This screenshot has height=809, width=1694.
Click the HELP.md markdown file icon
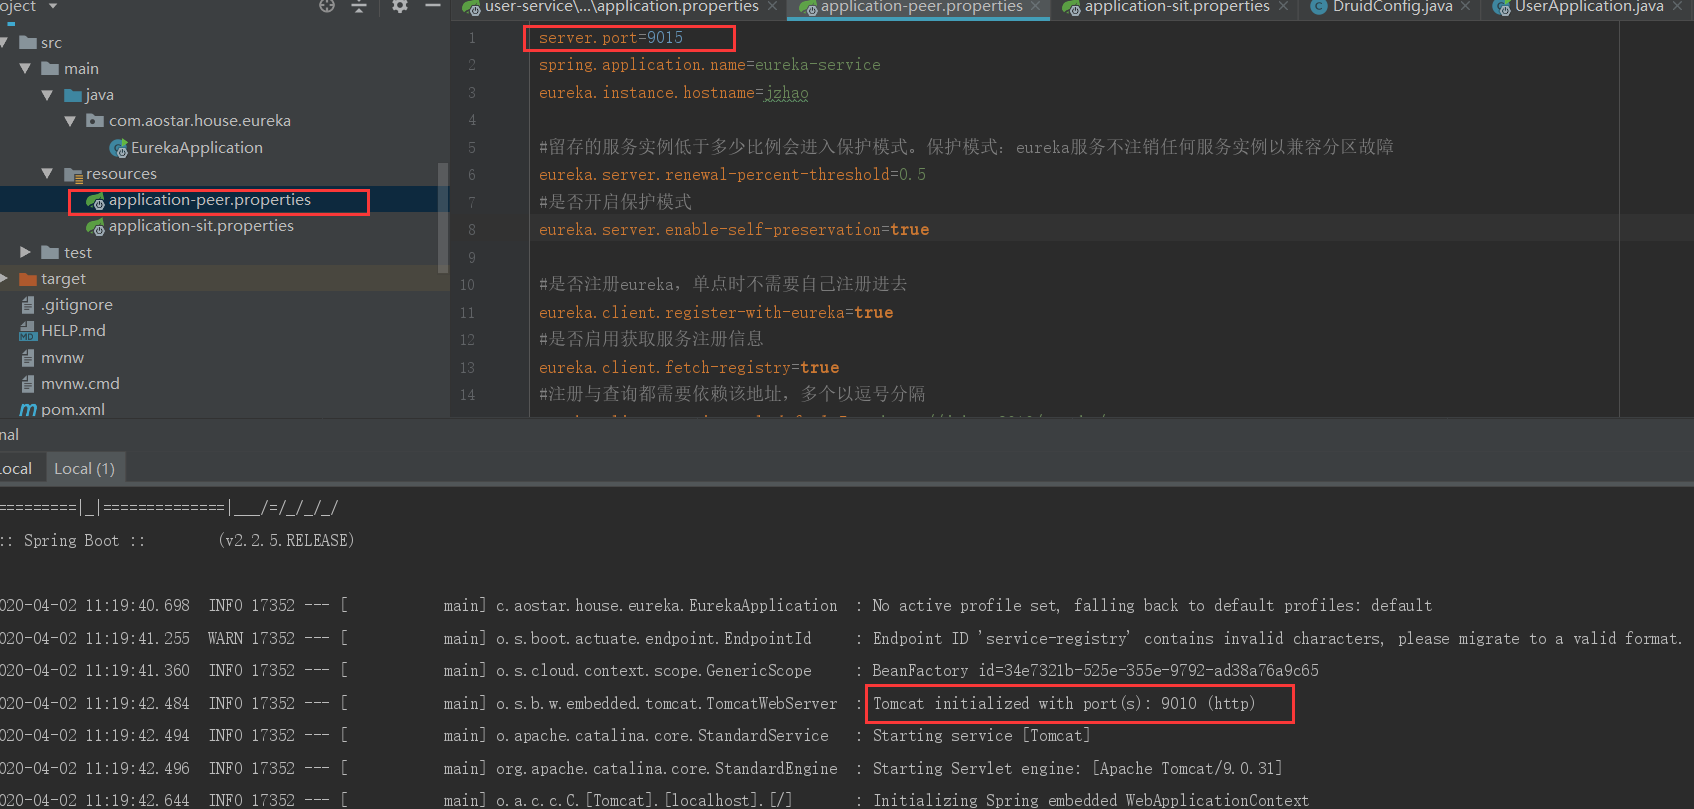pos(28,331)
